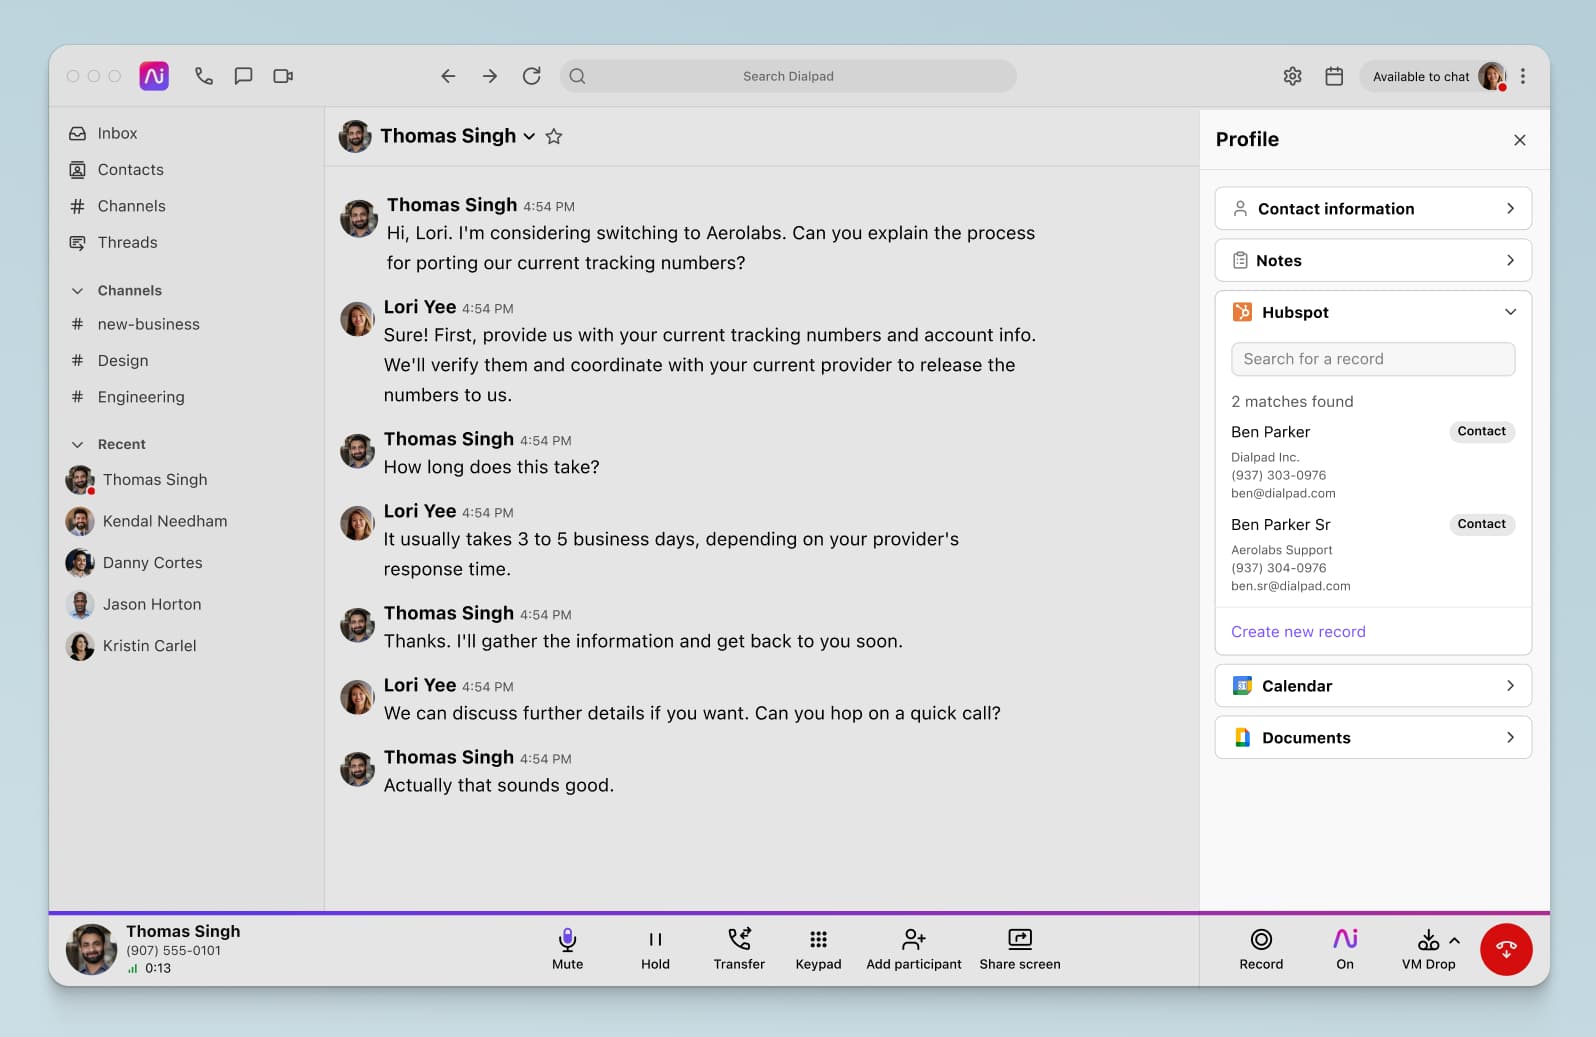This screenshot has width=1596, height=1037.
Task: Star Thomas Singh conversation as favorite
Action: [554, 137]
